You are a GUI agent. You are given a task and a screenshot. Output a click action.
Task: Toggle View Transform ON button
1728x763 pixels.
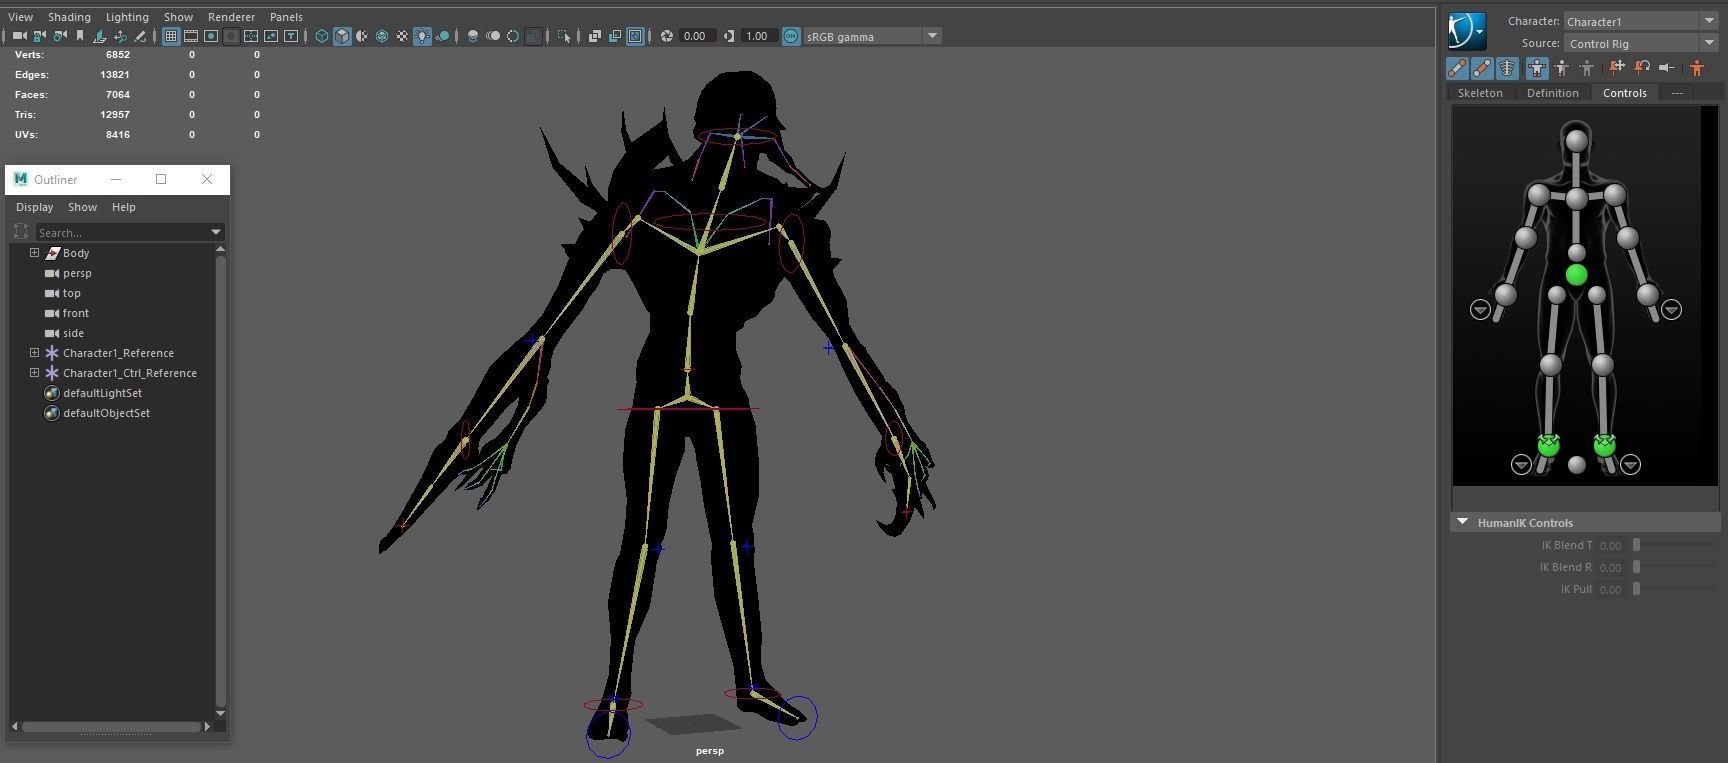point(791,36)
